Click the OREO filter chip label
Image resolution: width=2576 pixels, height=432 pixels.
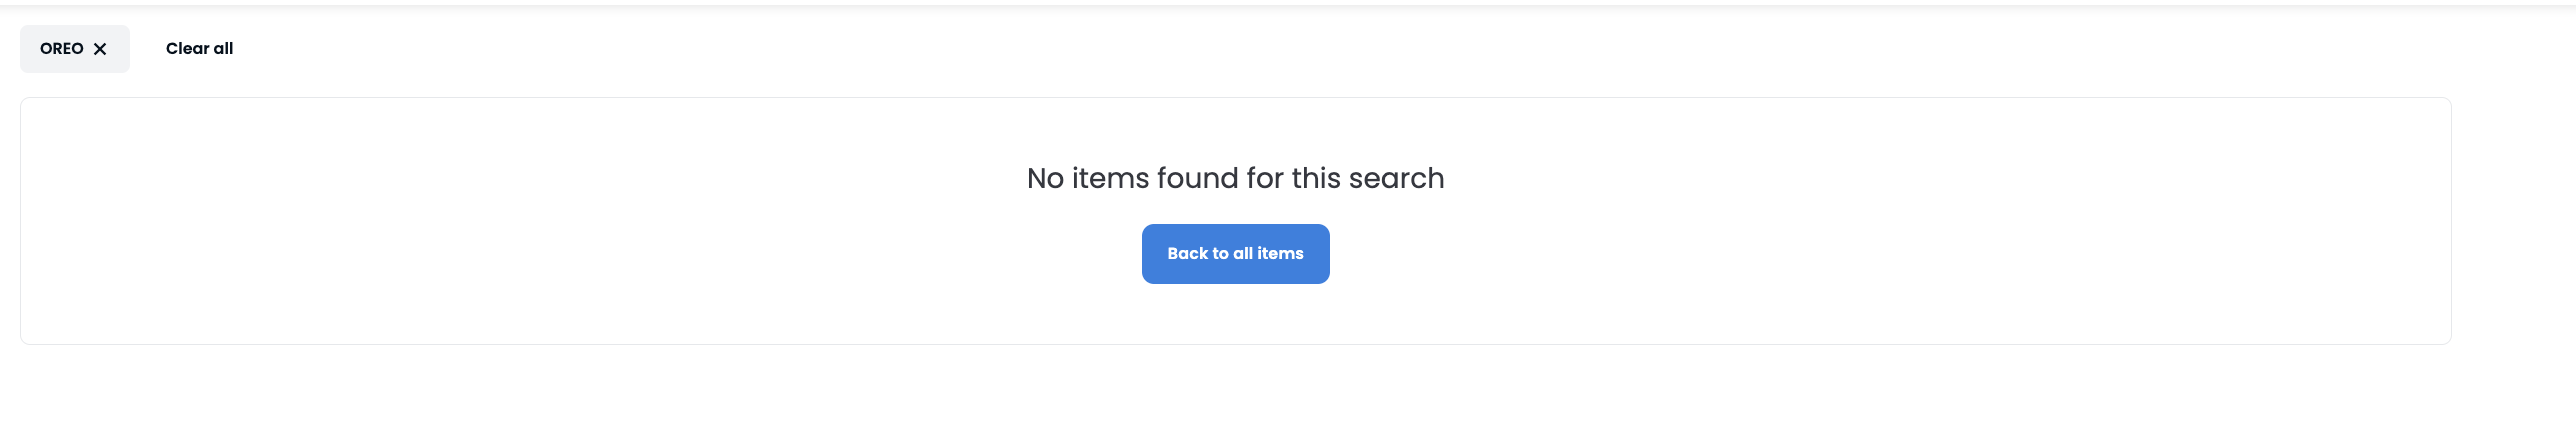coord(61,49)
